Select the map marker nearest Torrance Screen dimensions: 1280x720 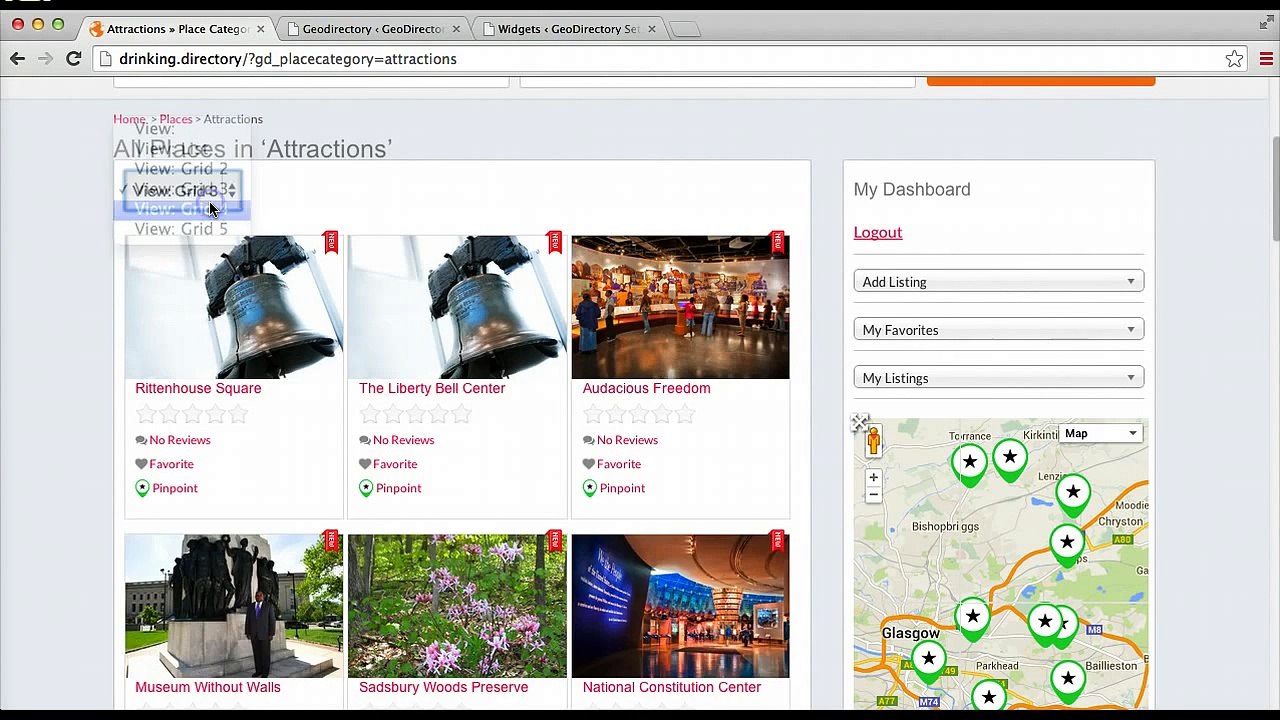point(969,465)
